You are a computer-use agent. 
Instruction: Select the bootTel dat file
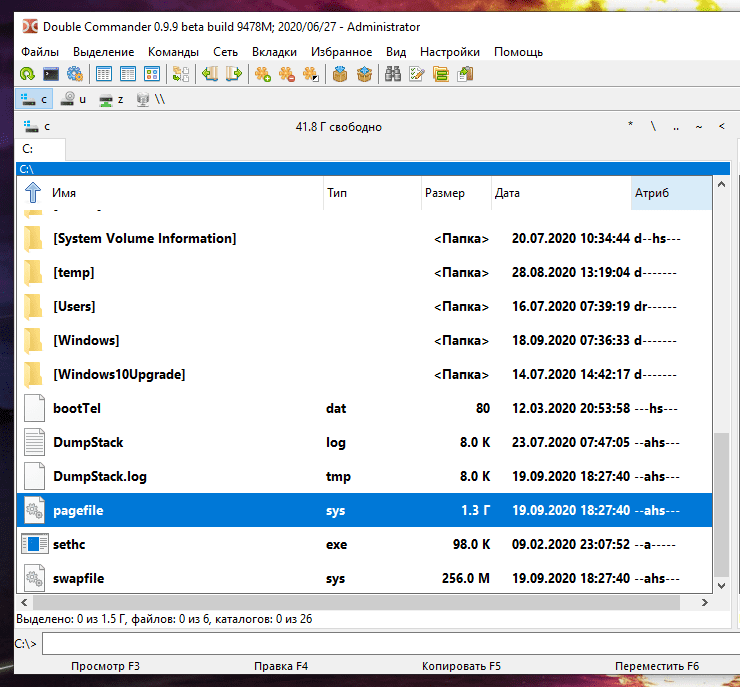(364, 408)
